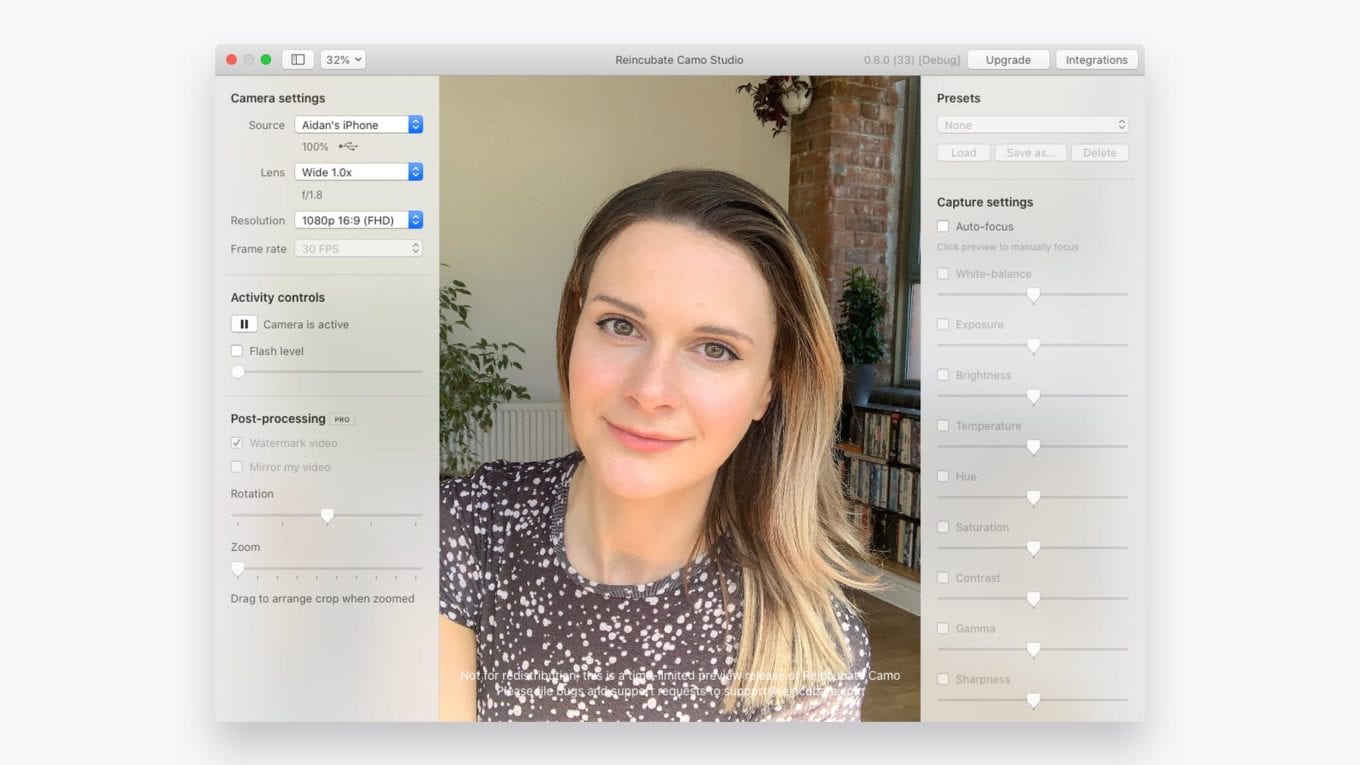Enable the Auto-focus checkbox
The width and height of the screenshot is (1360, 765).
943,227
